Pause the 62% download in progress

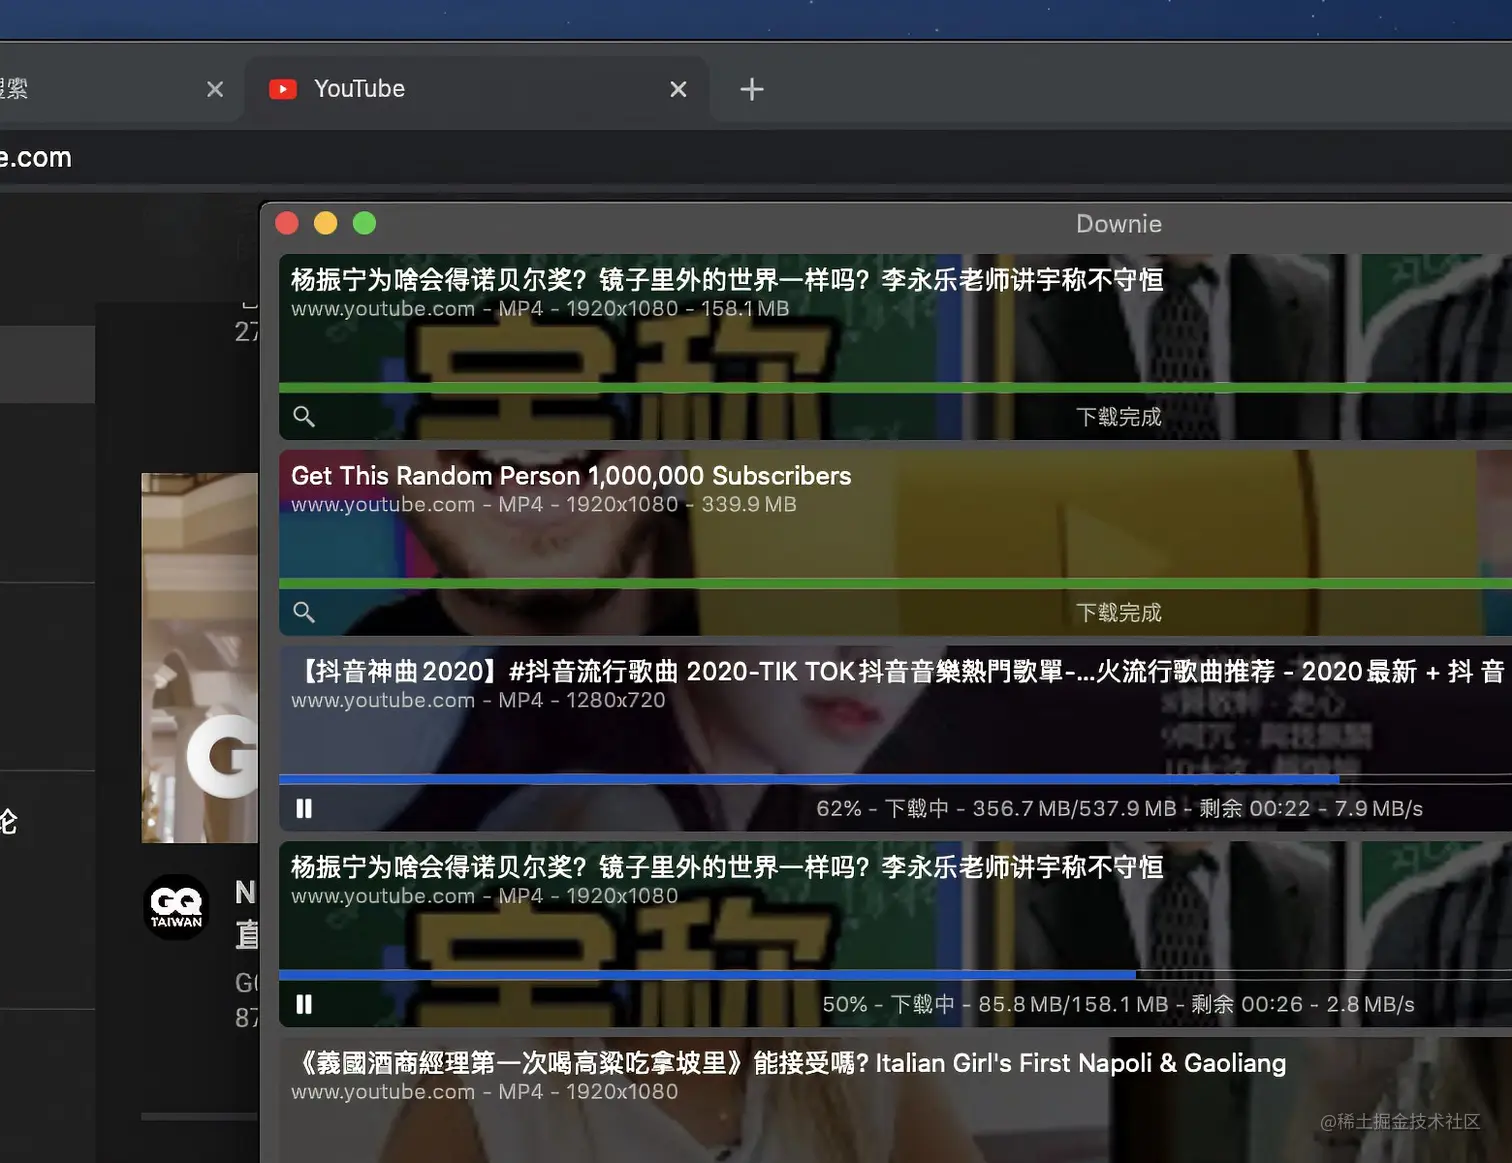[304, 808]
